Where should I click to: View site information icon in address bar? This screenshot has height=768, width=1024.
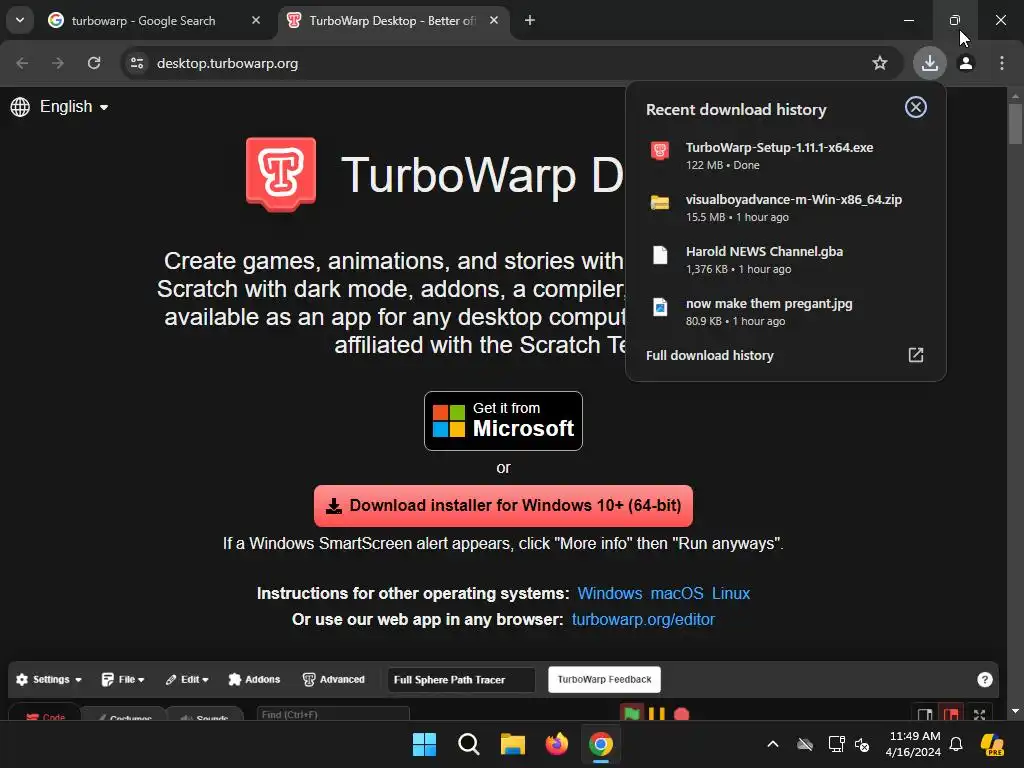[x=137, y=63]
